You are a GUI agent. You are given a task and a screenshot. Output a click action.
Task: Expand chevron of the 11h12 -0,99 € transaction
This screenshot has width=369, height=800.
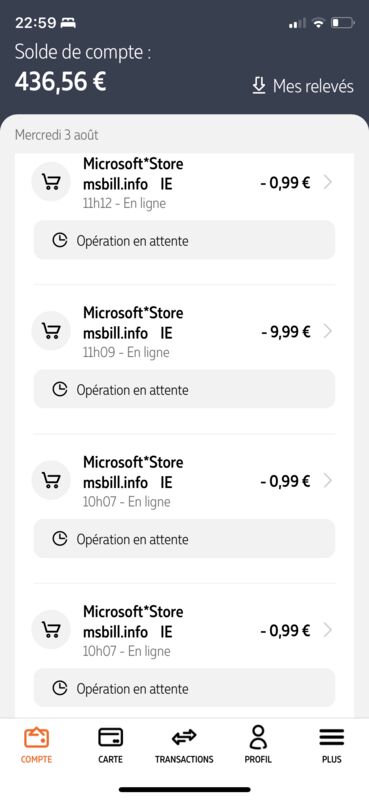click(x=328, y=182)
